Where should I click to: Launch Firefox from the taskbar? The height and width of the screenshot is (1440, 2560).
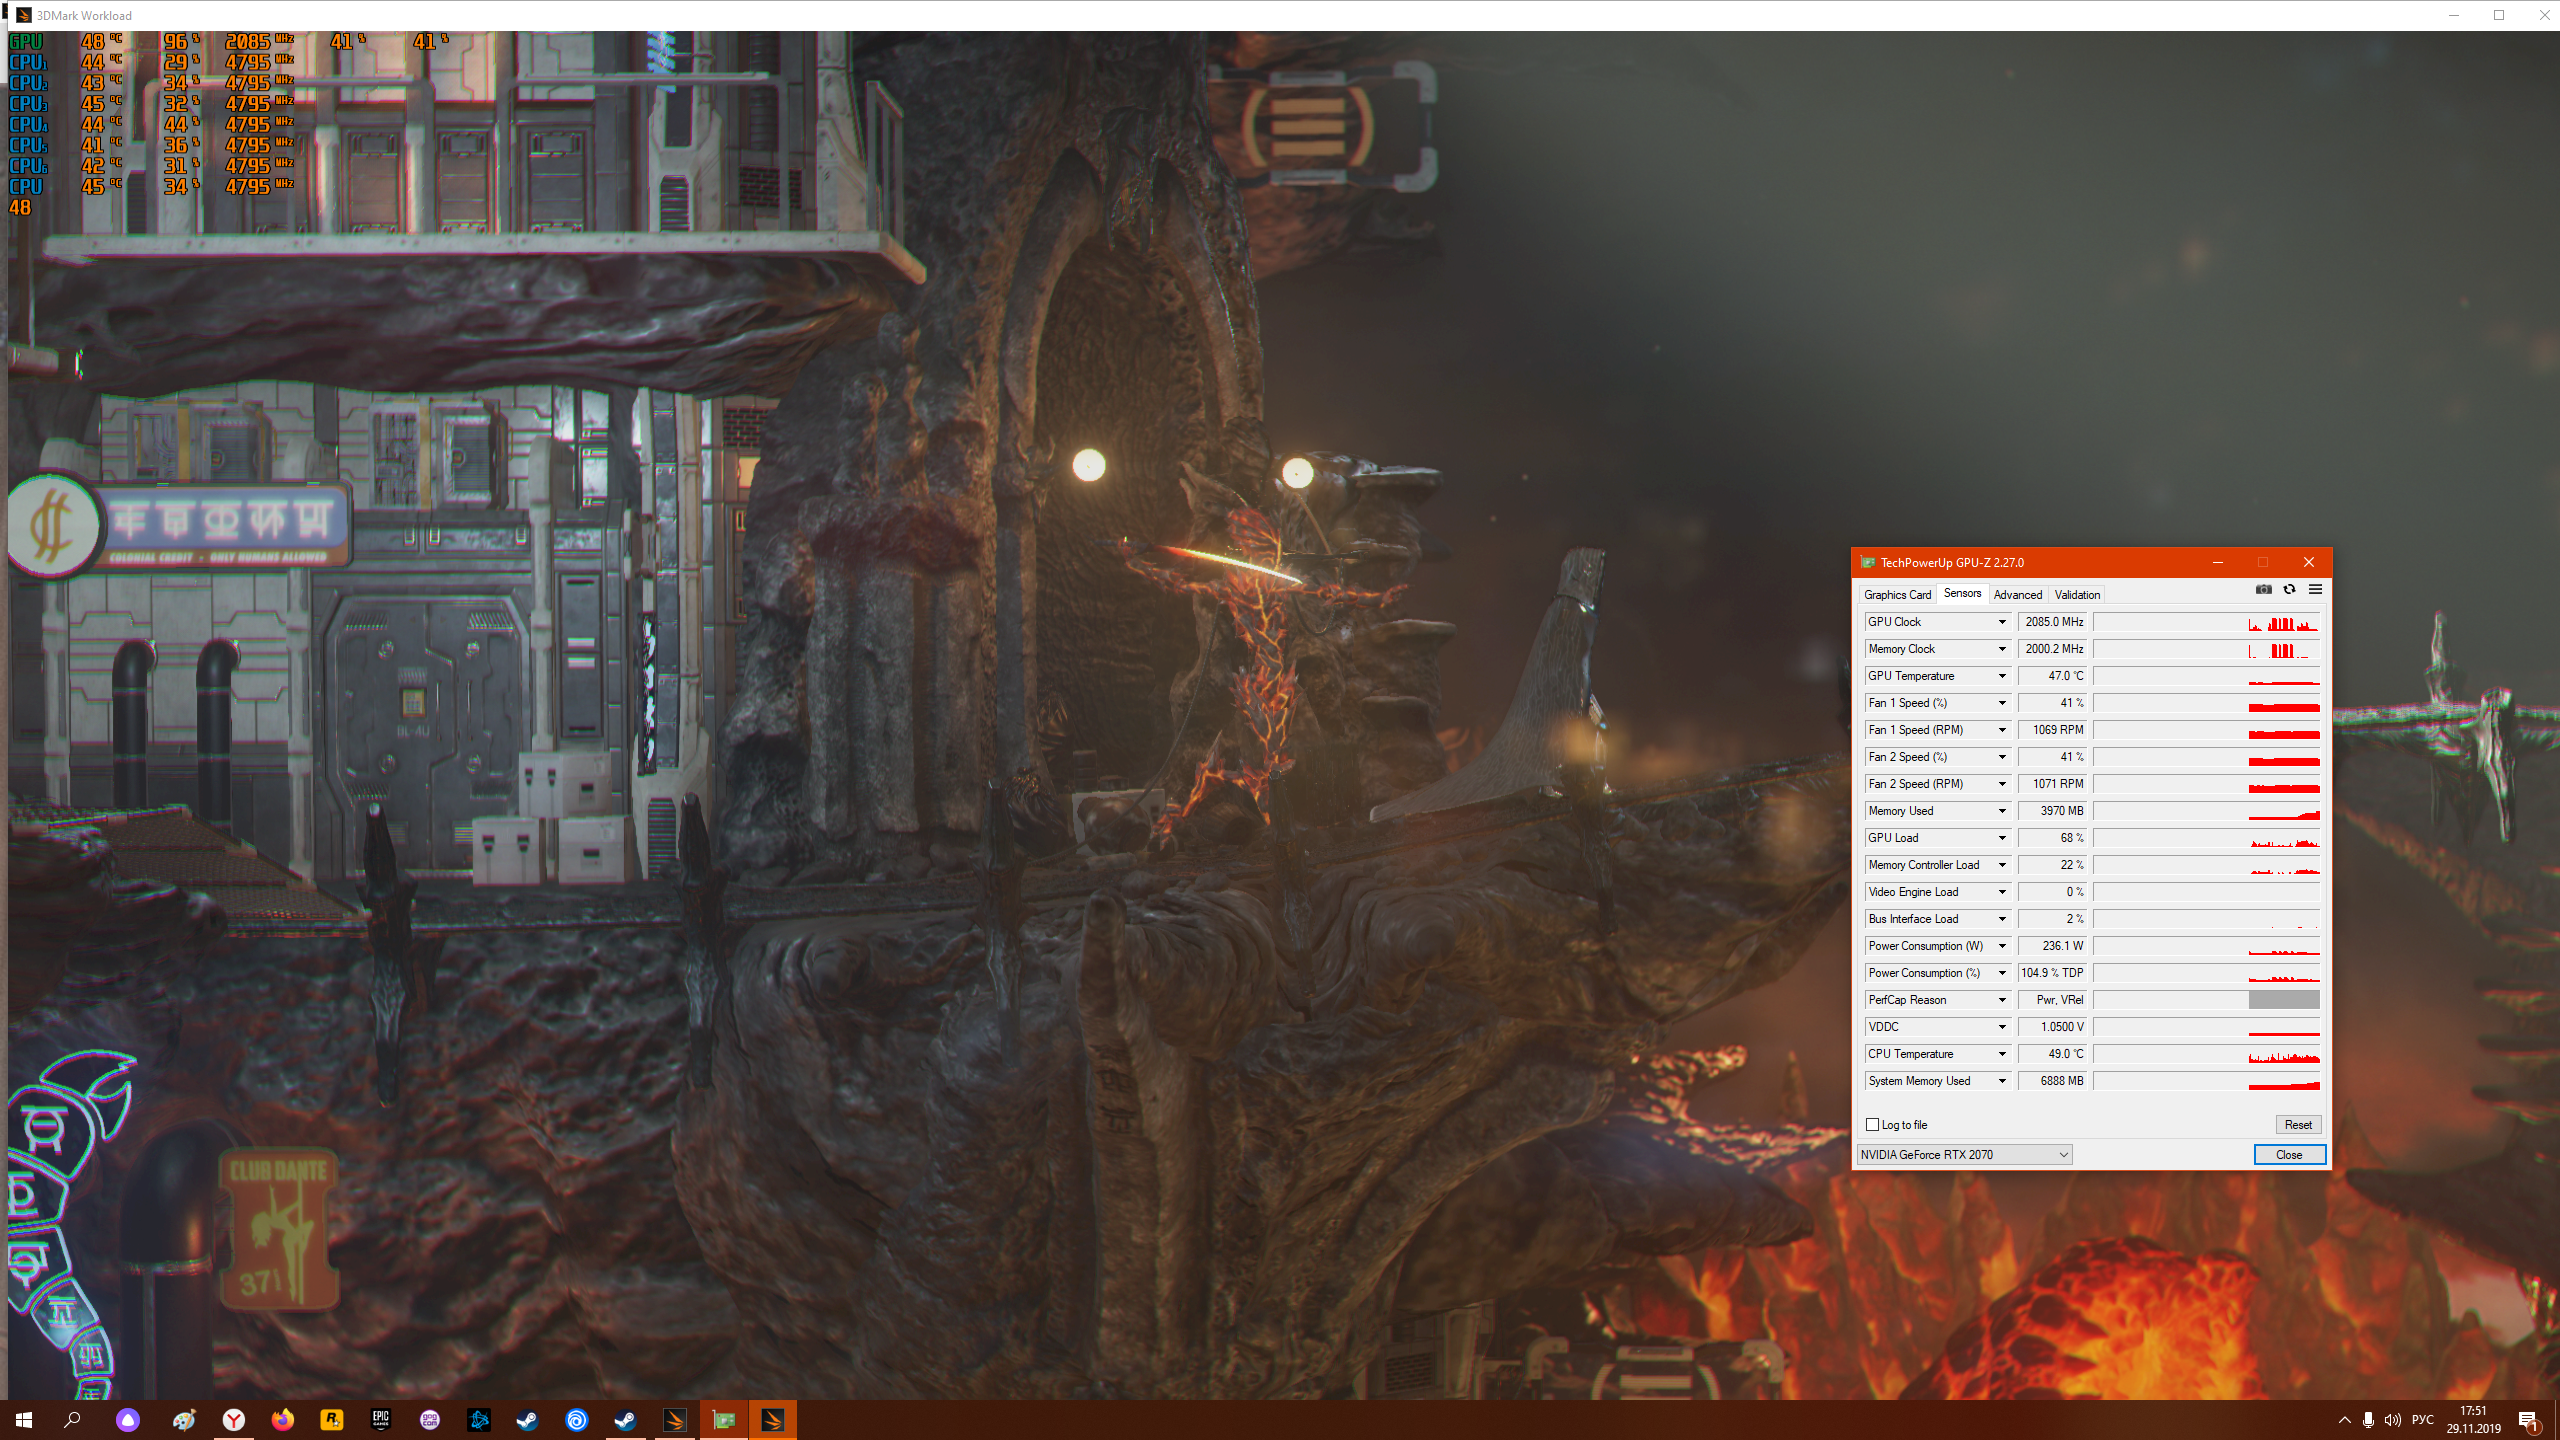point(282,1419)
